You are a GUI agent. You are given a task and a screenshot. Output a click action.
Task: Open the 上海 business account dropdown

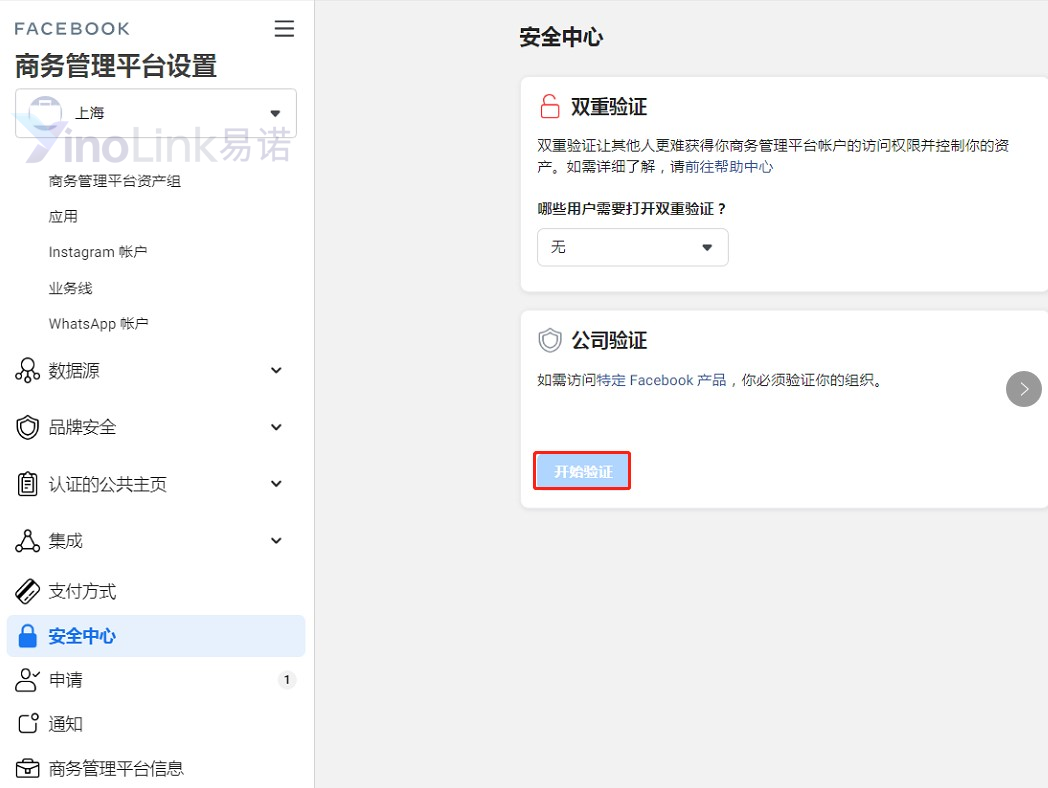pyautogui.click(x=156, y=113)
